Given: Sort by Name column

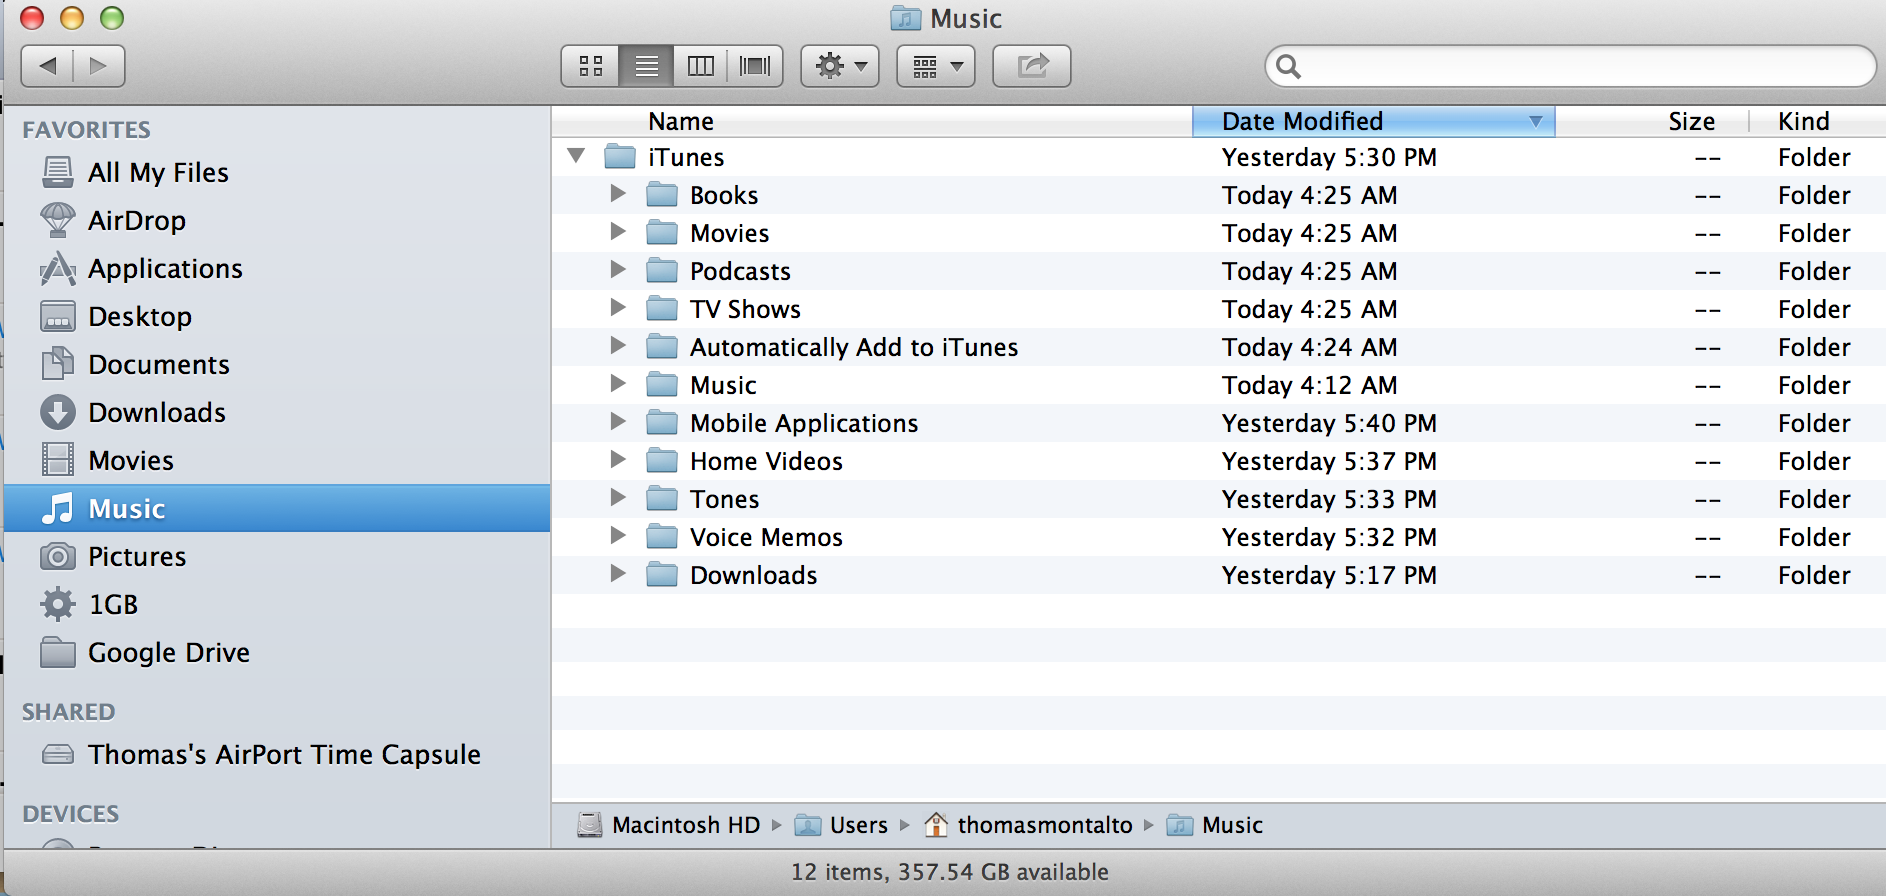Looking at the screenshot, I should click(x=872, y=121).
